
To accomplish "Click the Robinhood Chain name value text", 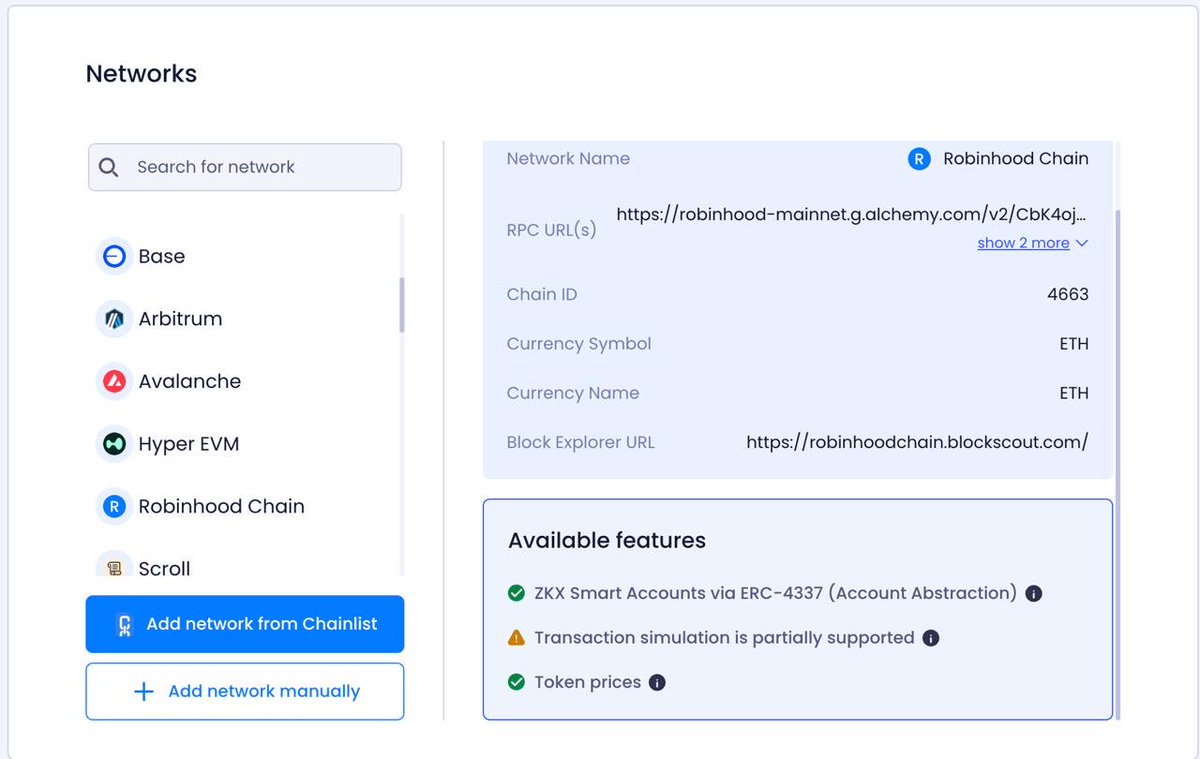I will (x=1016, y=158).
